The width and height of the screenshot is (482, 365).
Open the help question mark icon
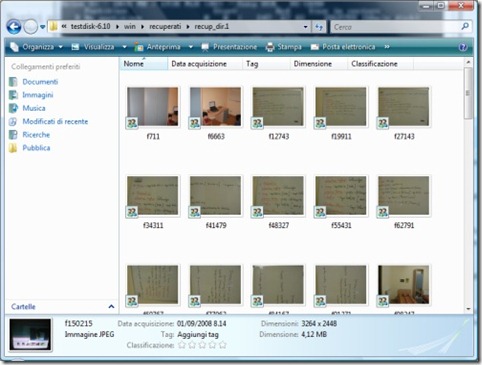[x=463, y=47]
